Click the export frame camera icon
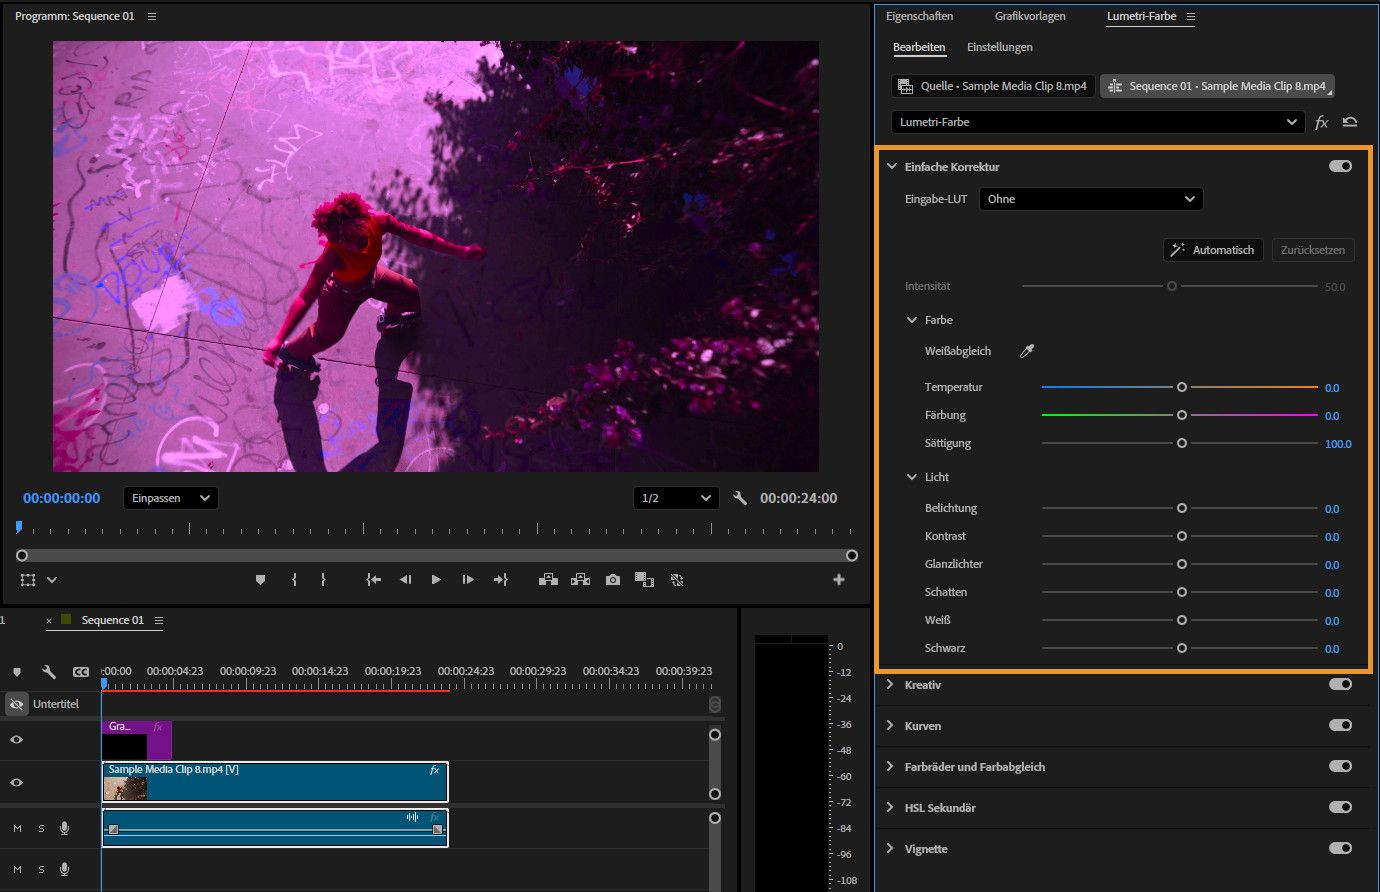The height and width of the screenshot is (892, 1380). [x=612, y=580]
